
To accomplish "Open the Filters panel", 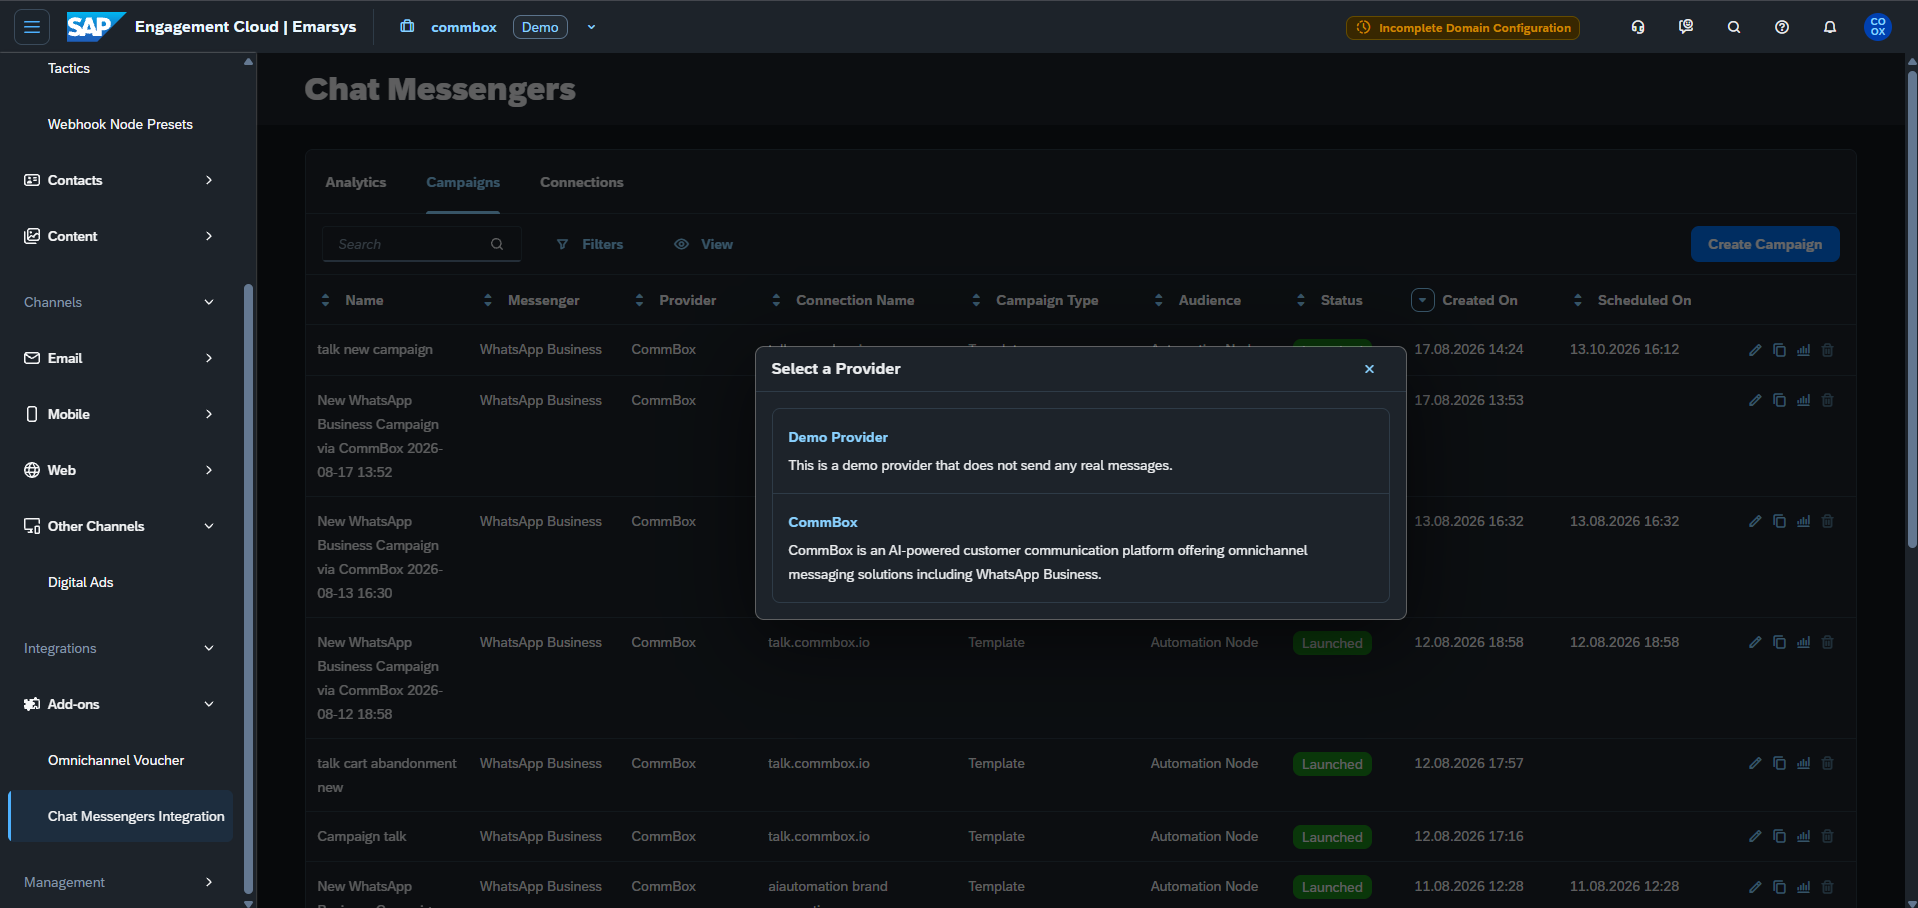I will (x=590, y=244).
